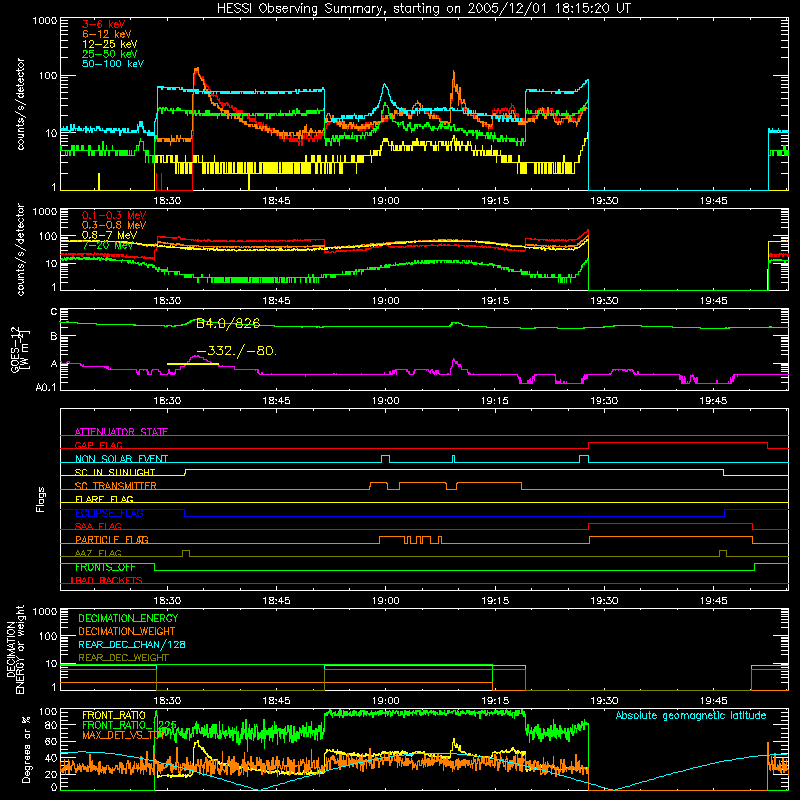This screenshot has height=800, width=800.
Task: Click the DECIMATION ENERGY or weight axis title
Action: tap(15, 649)
